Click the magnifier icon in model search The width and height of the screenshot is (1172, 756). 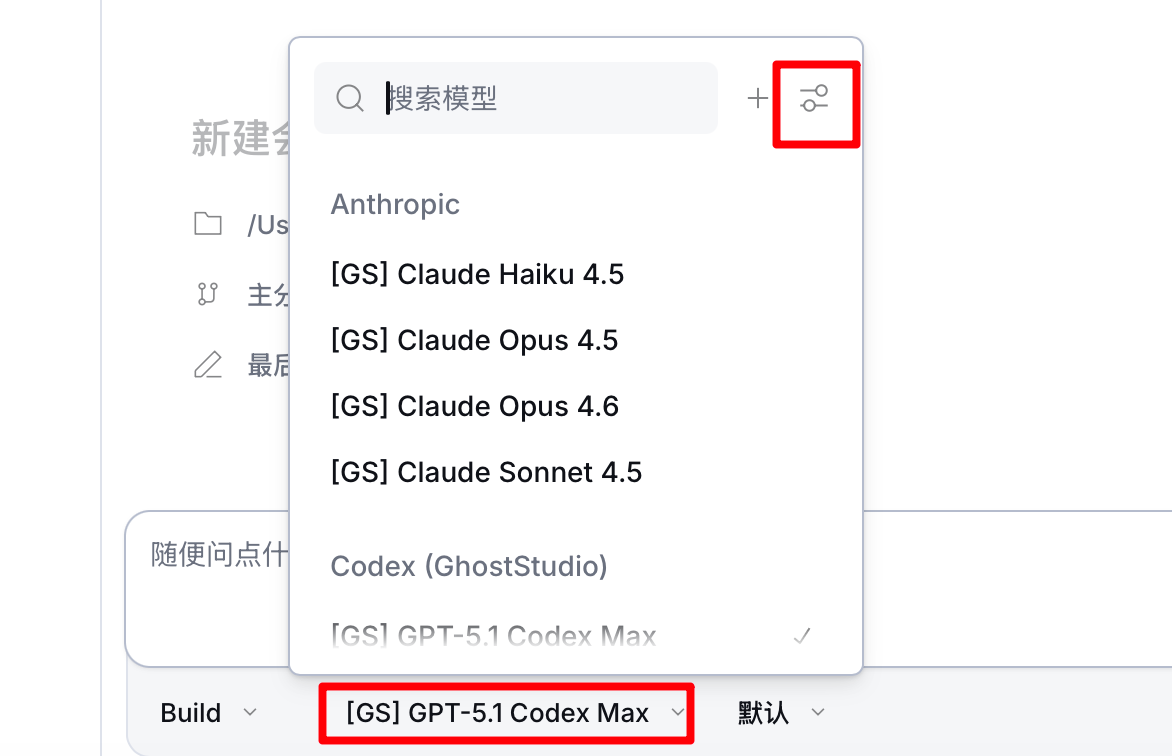[349, 98]
